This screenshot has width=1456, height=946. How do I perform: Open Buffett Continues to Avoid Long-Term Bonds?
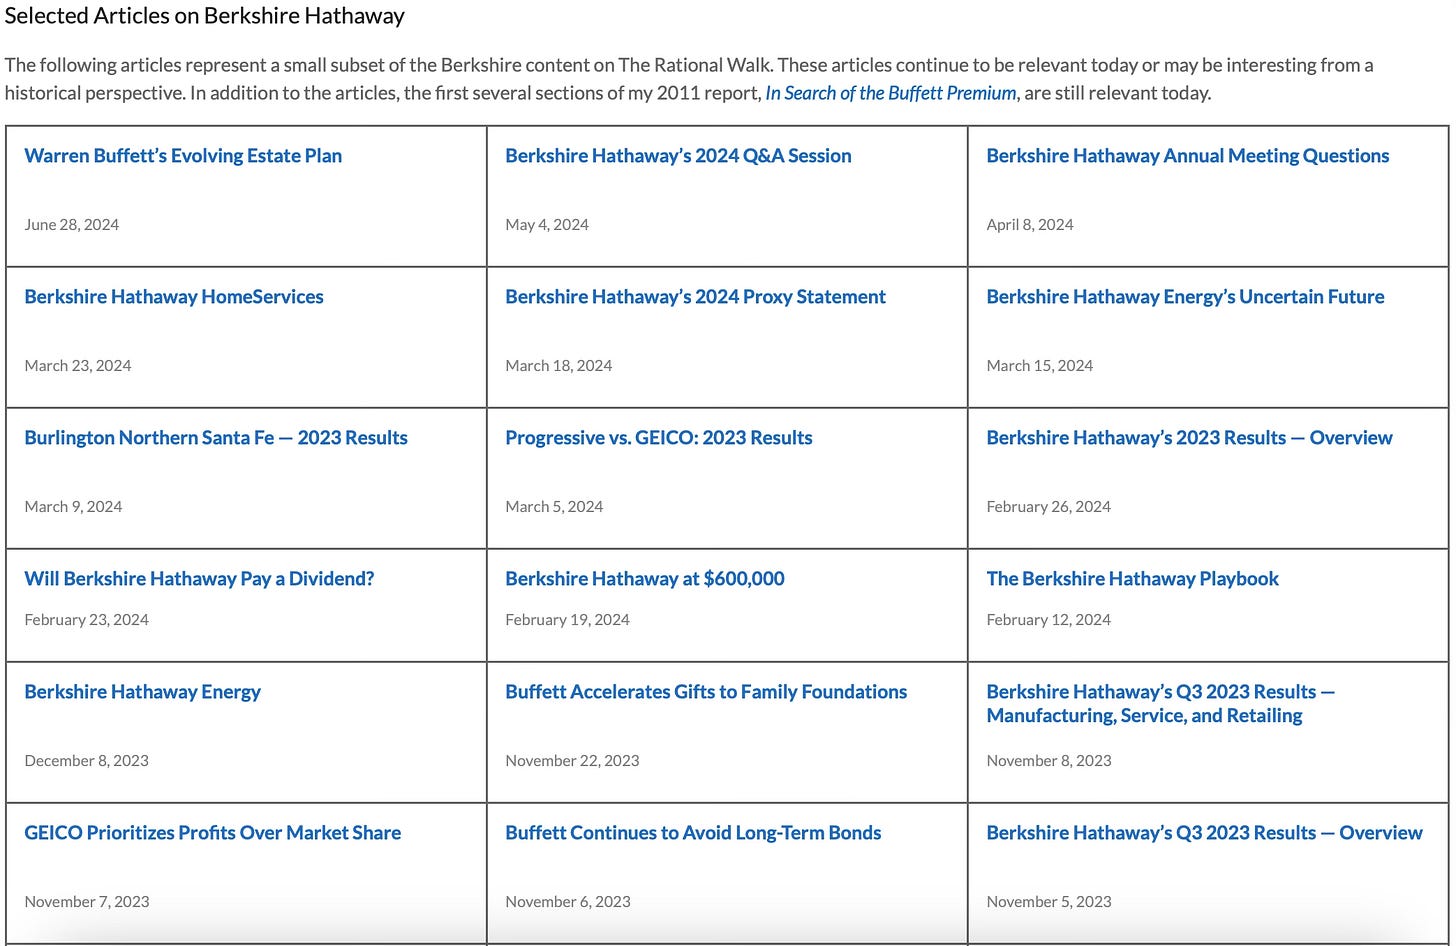click(693, 833)
